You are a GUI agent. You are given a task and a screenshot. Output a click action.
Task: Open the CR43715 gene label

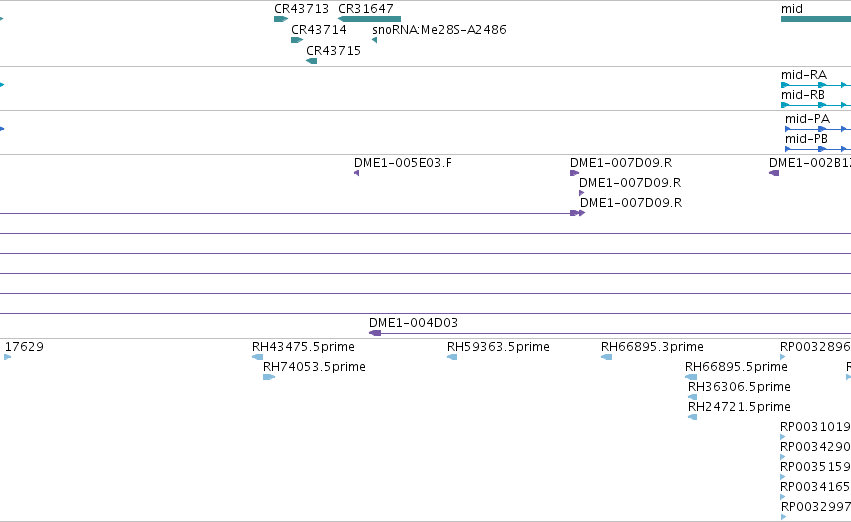click(x=333, y=50)
